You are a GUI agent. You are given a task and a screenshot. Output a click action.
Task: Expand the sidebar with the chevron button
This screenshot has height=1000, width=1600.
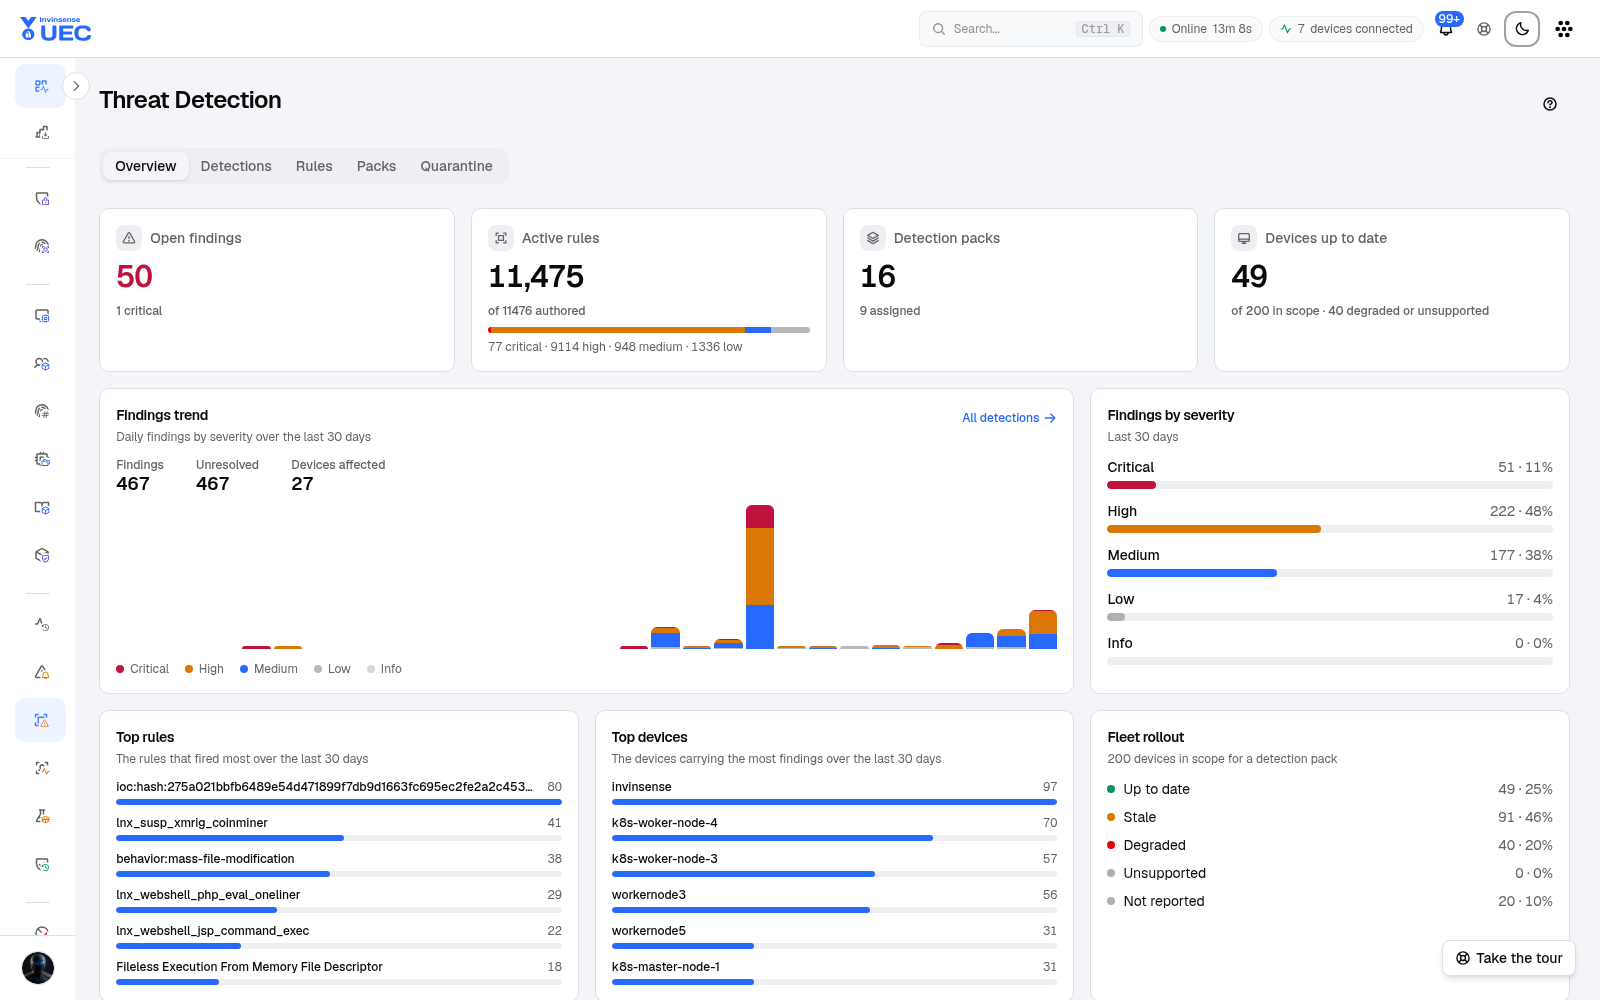coord(76,86)
